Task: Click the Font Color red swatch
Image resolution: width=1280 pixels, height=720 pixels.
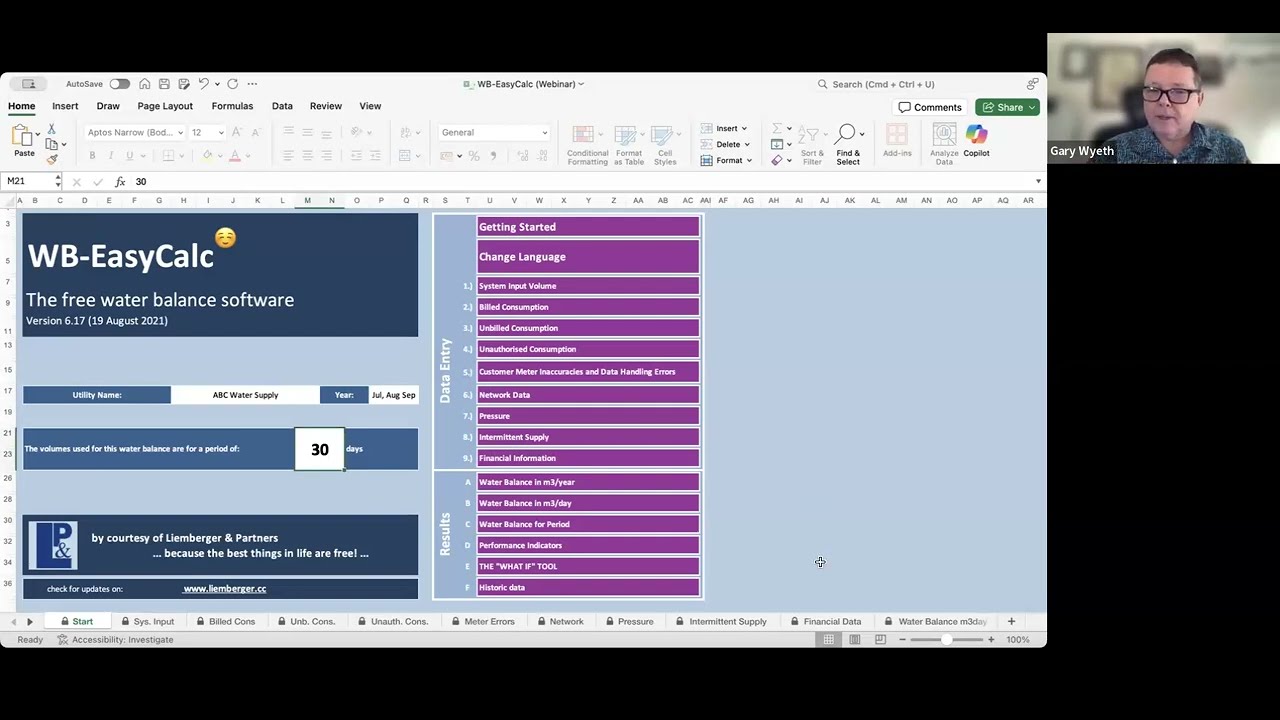Action: tap(234, 156)
